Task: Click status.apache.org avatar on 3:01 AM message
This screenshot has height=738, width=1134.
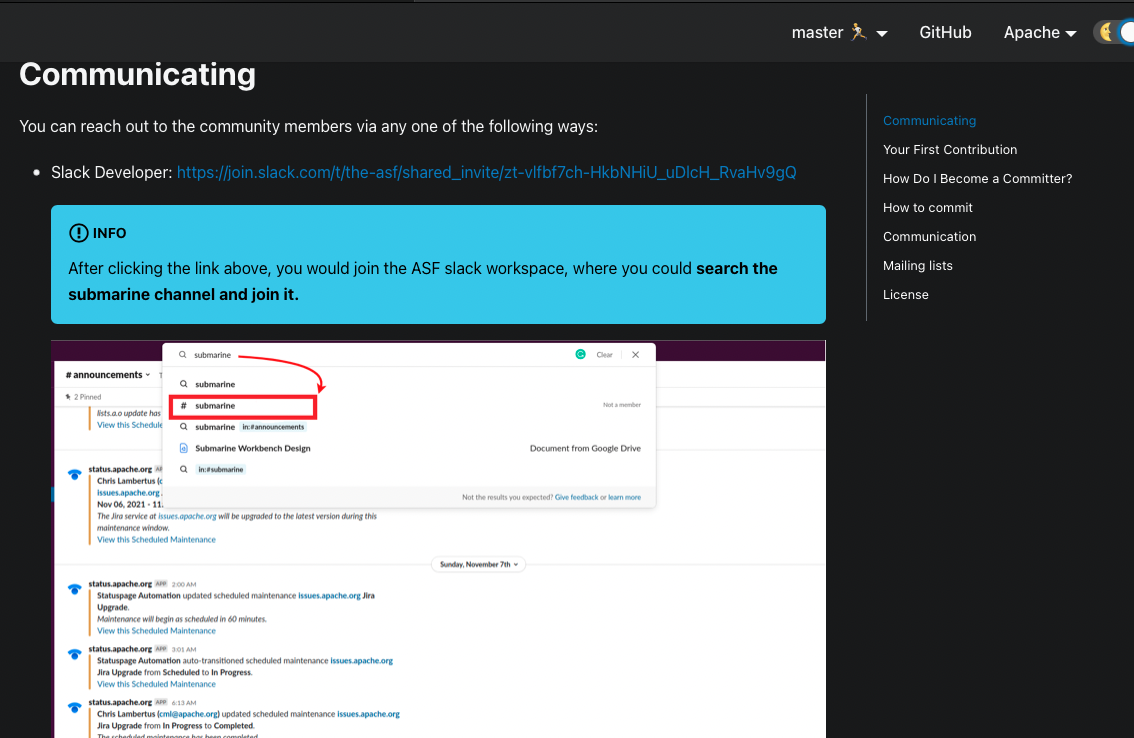Action: tap(74, 654)
